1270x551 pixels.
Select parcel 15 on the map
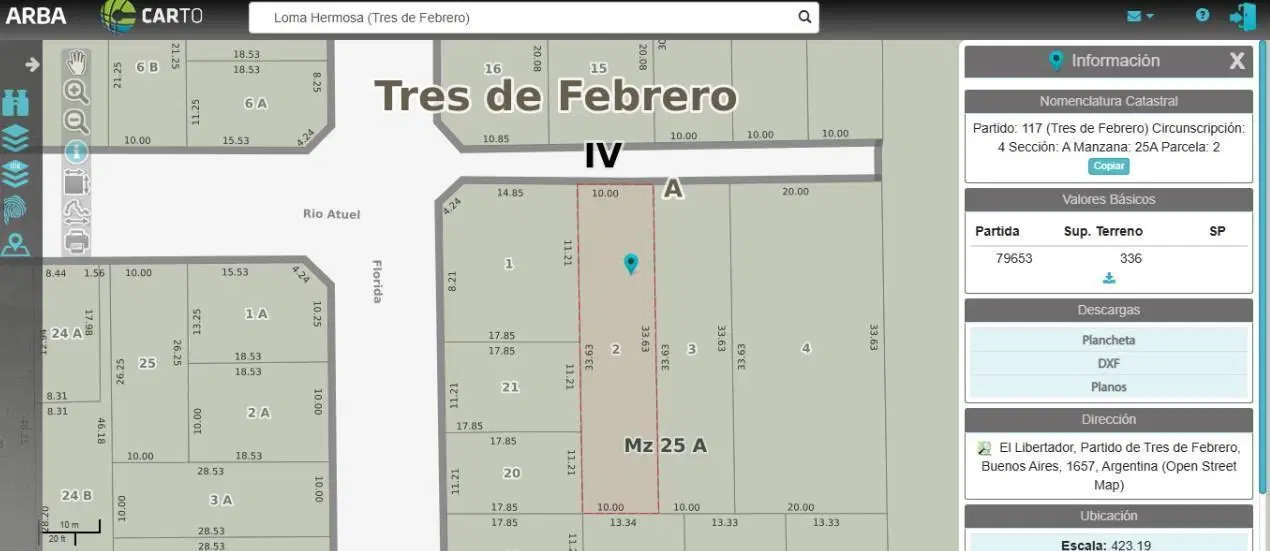[598, 69]
